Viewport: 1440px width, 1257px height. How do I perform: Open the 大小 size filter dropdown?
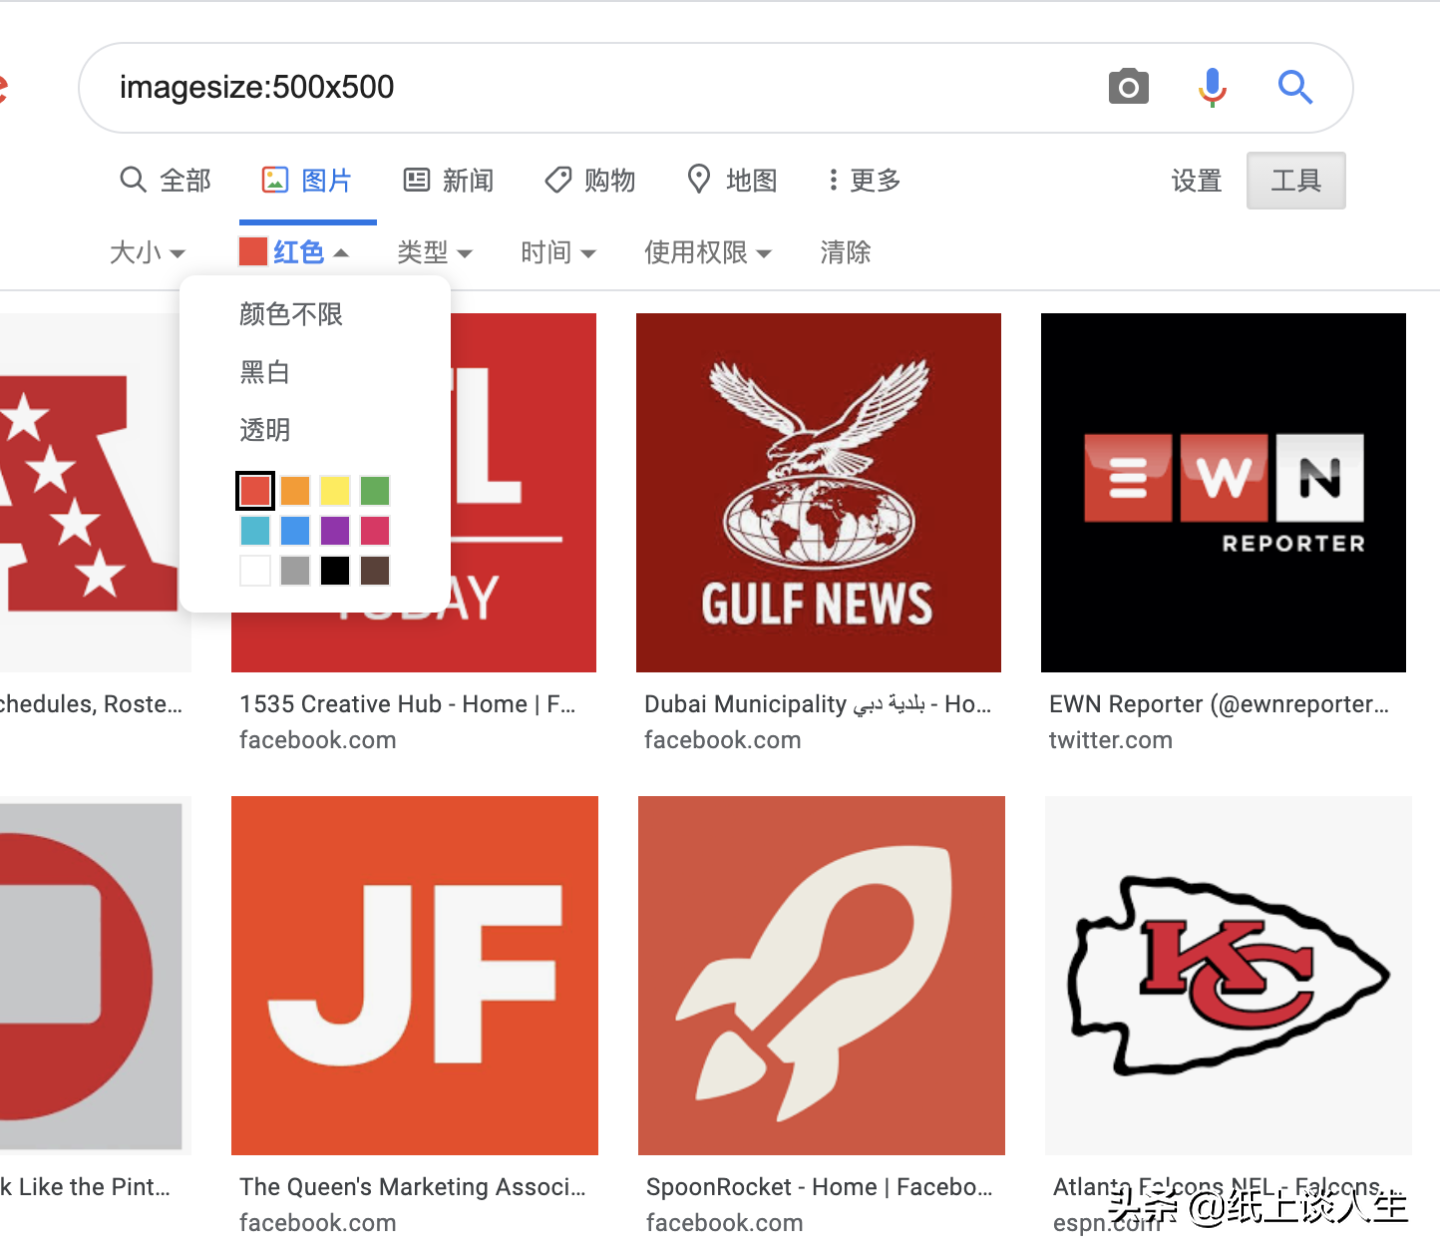point(147,252)
